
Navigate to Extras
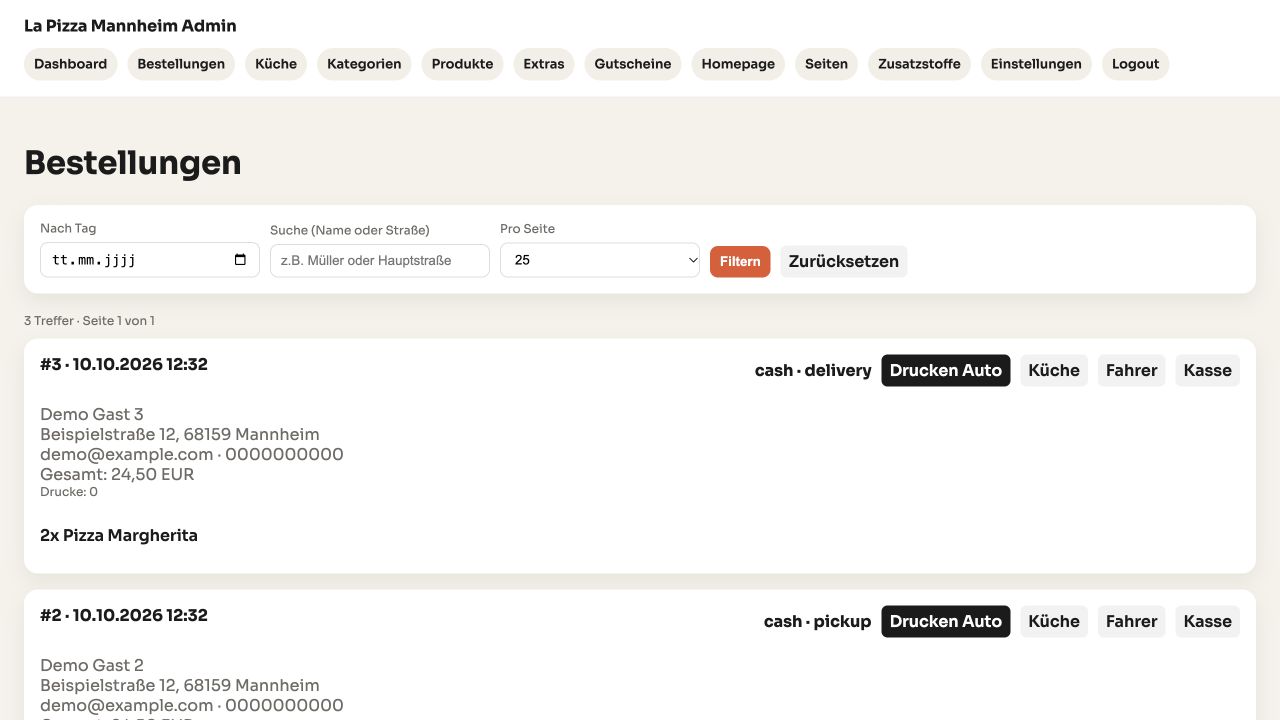(x=544, y=64)
